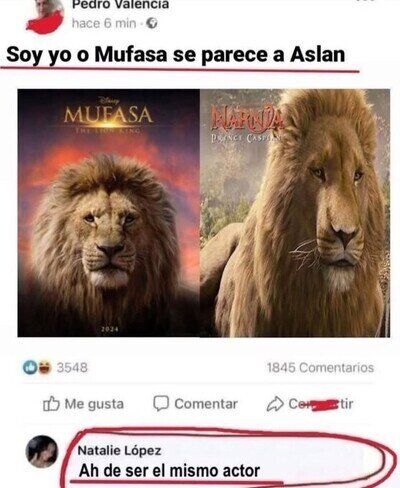Click the speech bubble Comentar icon

161,404
